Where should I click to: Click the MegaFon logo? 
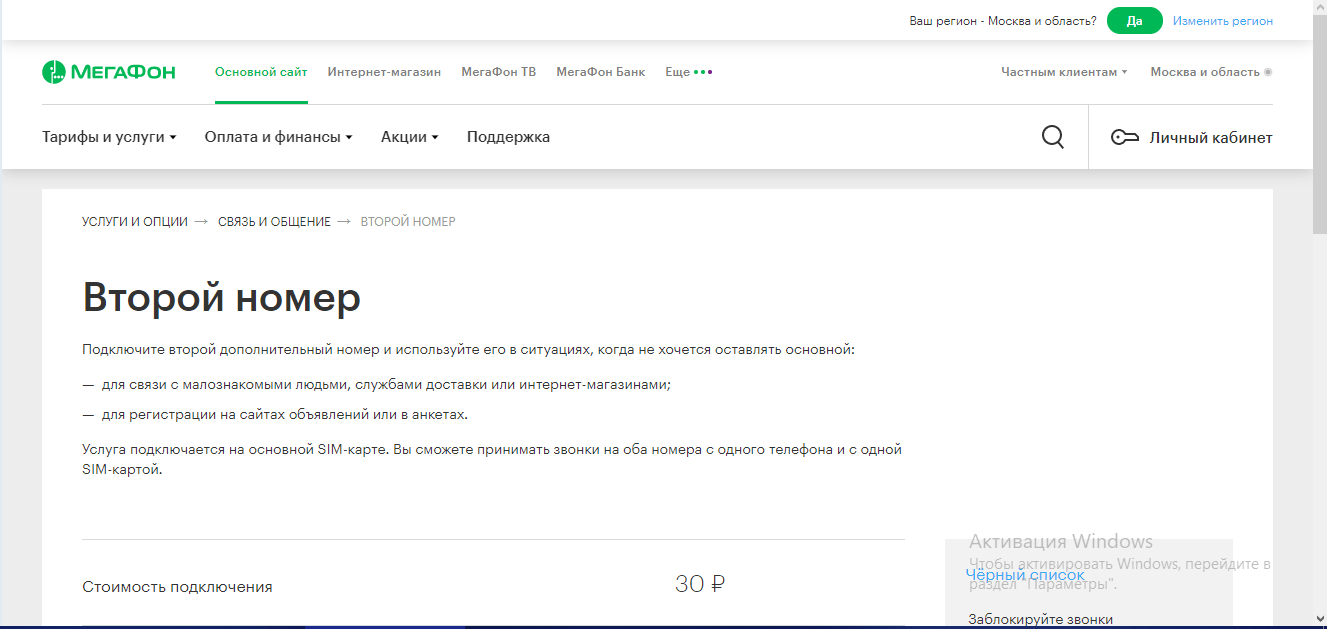(109, 72)
